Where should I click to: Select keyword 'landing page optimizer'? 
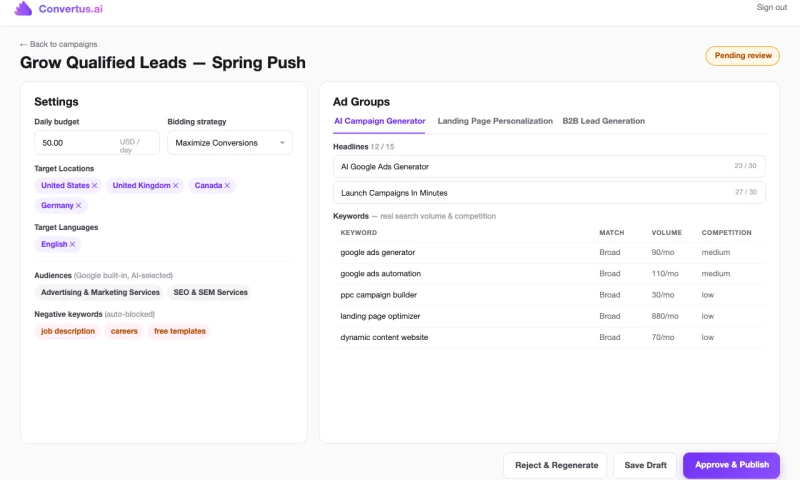[x=380, y=316]
